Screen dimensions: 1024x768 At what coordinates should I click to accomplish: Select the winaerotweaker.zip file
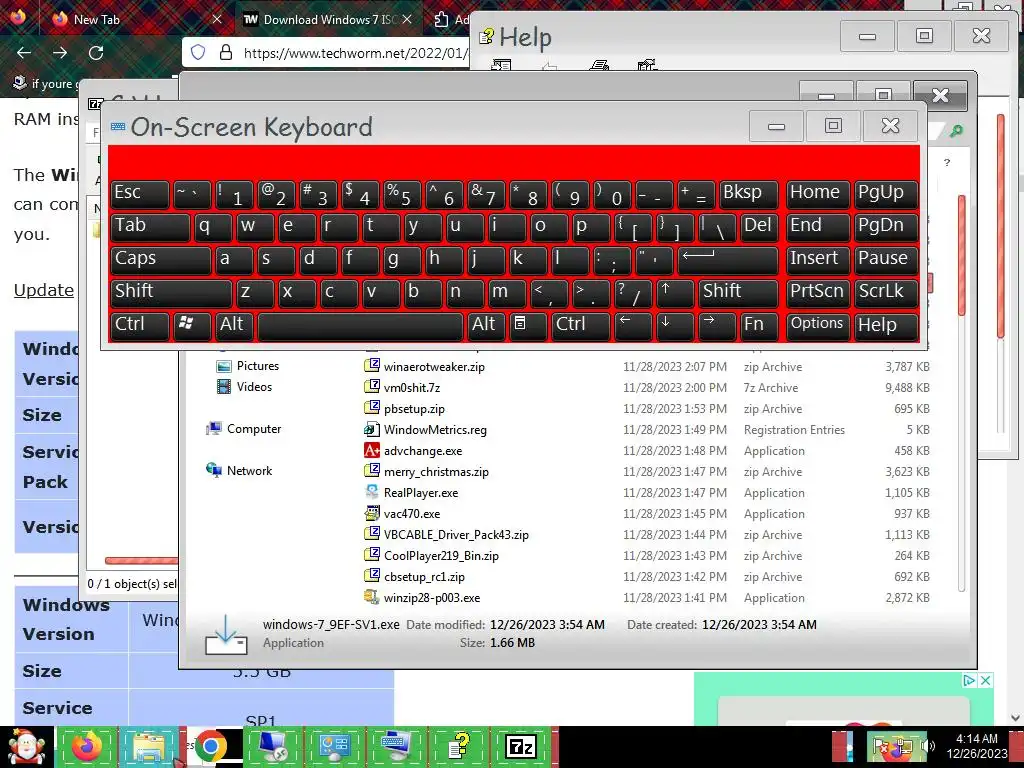[x=434, y=366]
